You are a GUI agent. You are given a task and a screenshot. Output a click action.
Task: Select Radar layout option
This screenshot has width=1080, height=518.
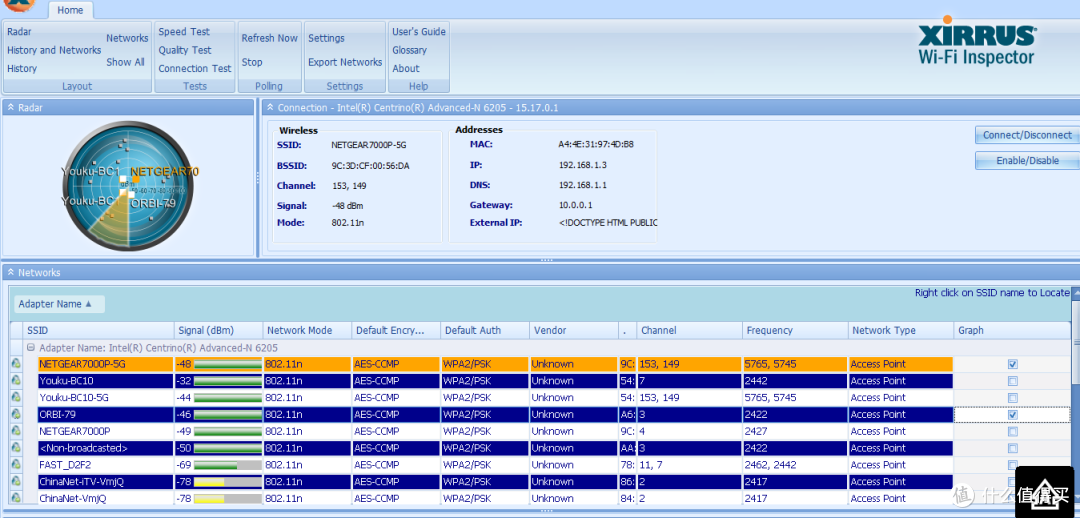pyautogui.click(x=19, y=32)
